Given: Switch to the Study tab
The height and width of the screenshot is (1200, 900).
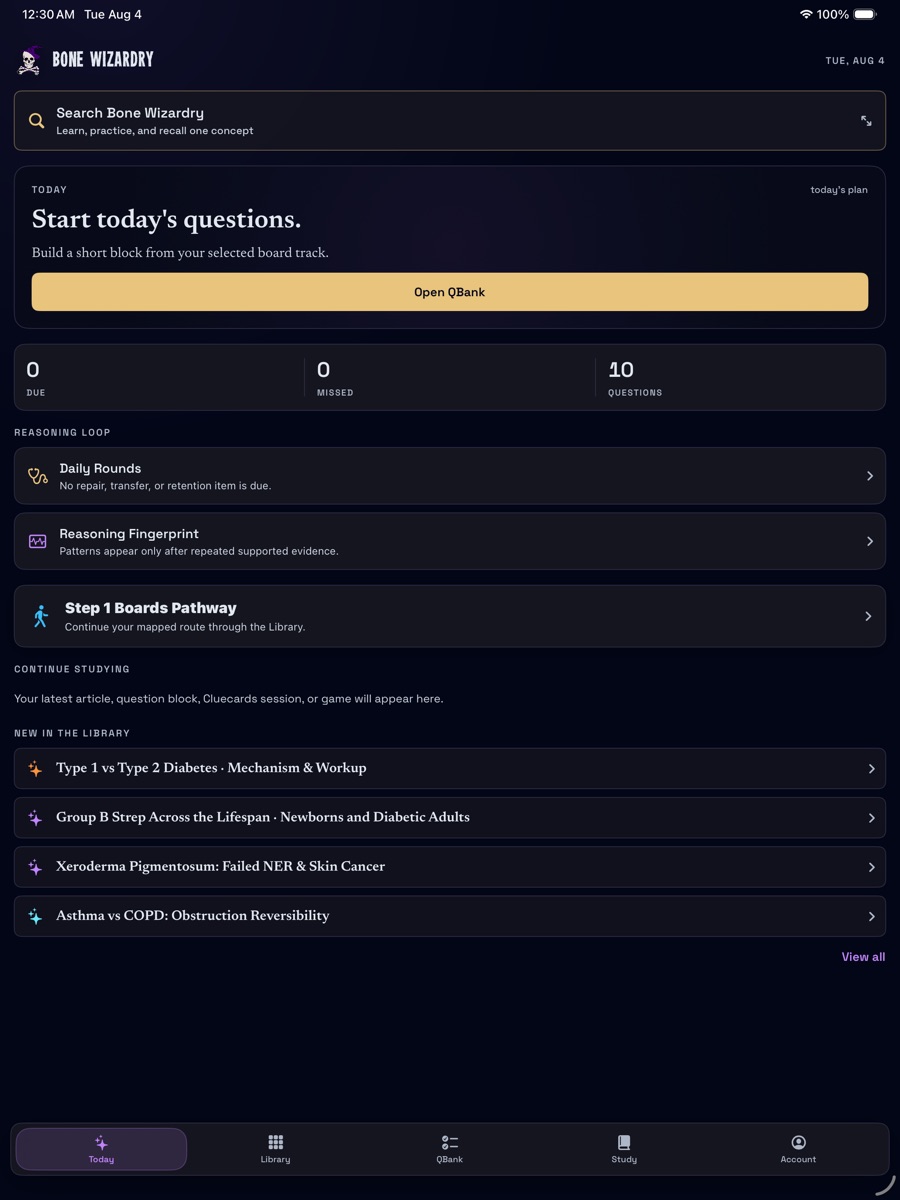Looking at the screenshot, I should pyautogui.click(x=624, y=1149).
